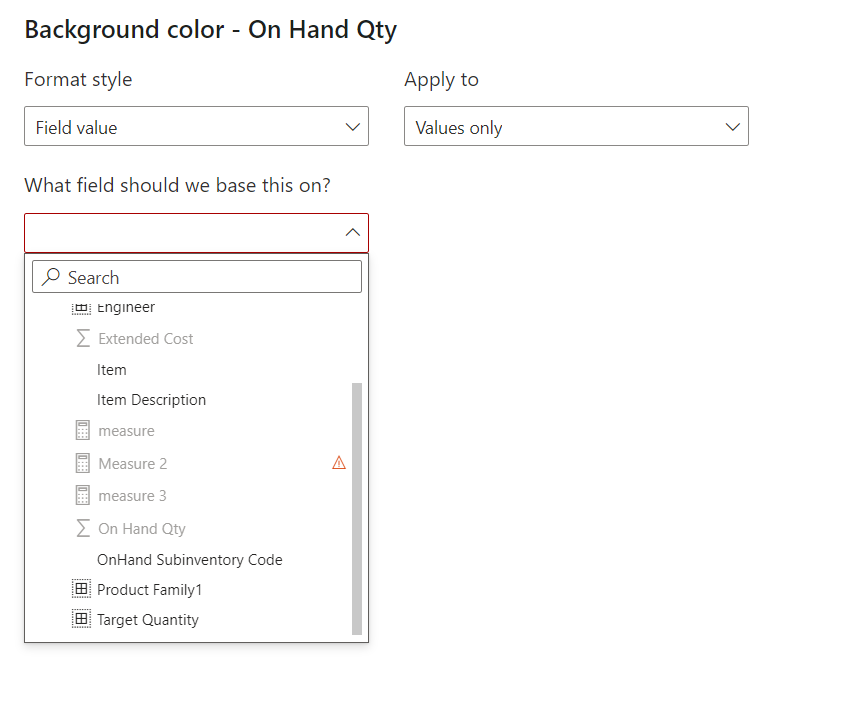Select Target Quantity table

coord(148,620)
